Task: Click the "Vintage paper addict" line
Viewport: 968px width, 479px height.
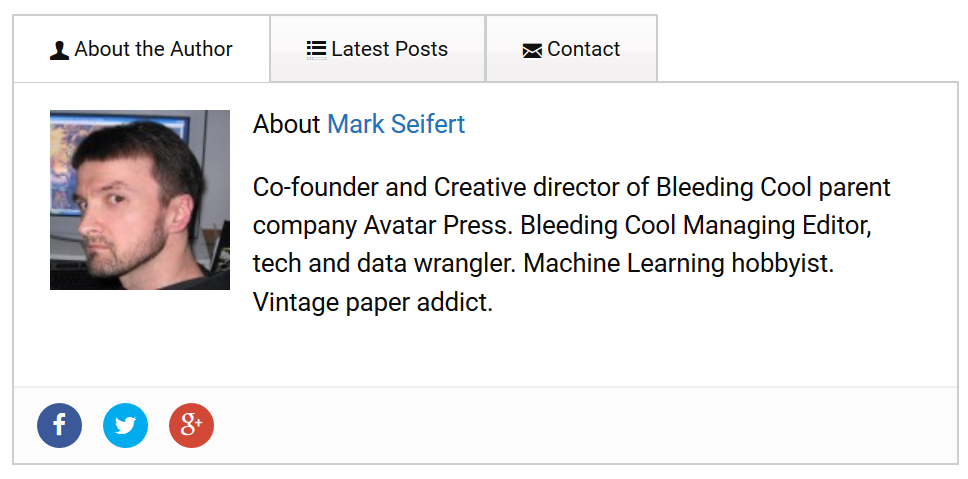Action: pos(373,302)
